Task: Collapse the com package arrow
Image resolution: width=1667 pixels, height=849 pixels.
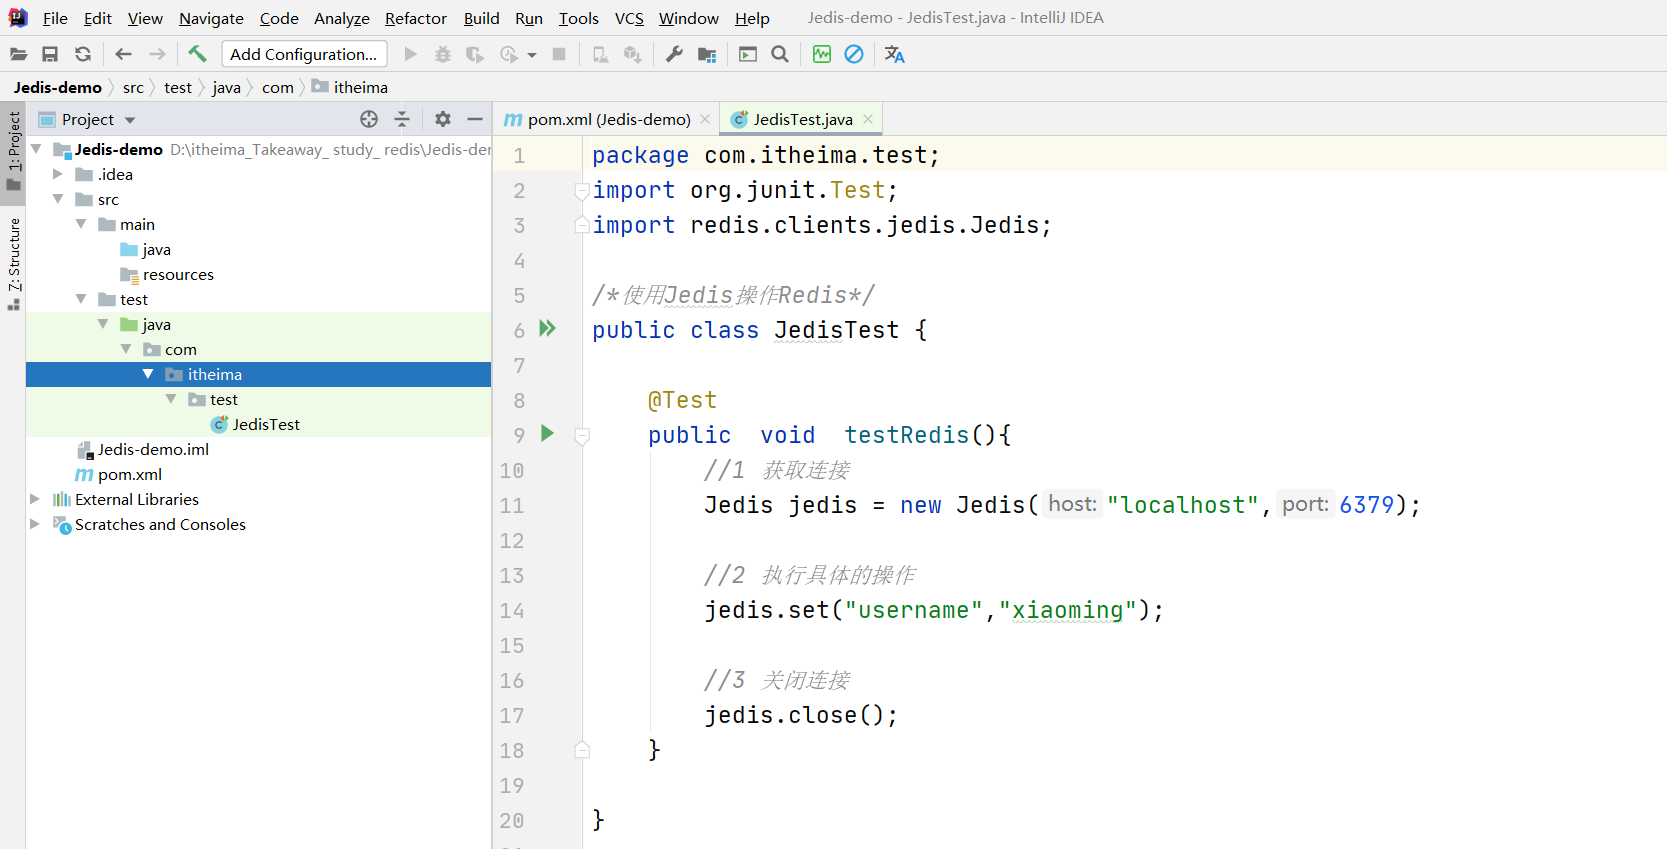Action: [x=126, y=349]
